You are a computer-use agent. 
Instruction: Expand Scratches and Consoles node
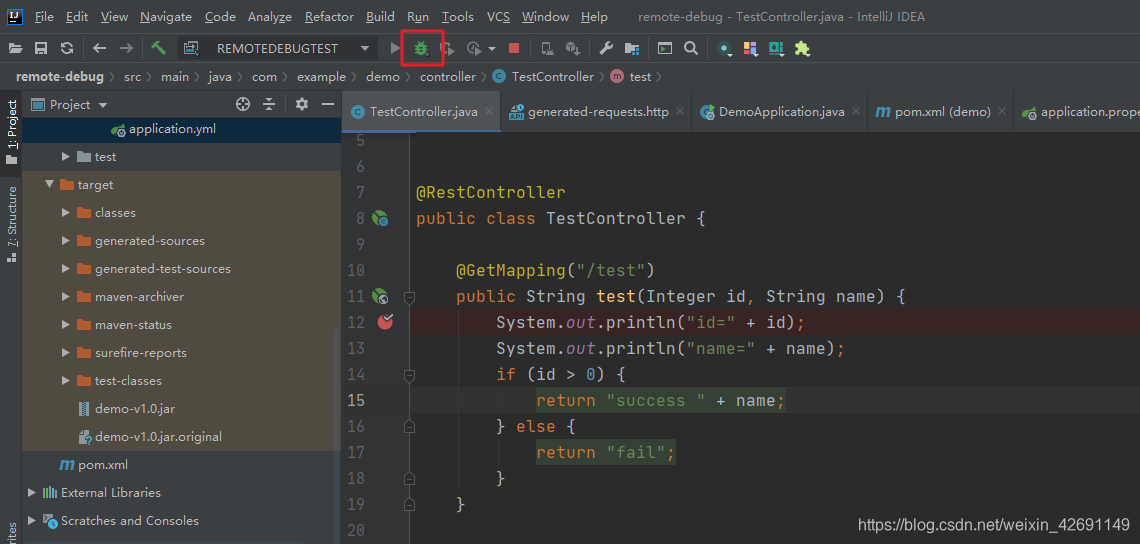(31, 521)
